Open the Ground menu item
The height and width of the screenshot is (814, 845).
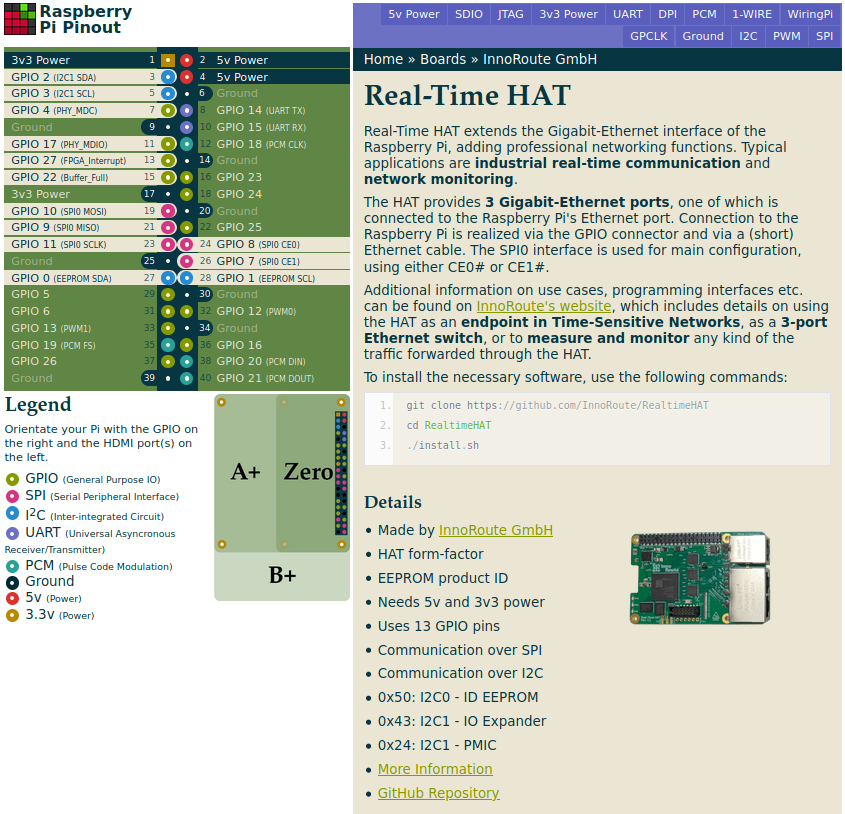[x=703, y=36]
